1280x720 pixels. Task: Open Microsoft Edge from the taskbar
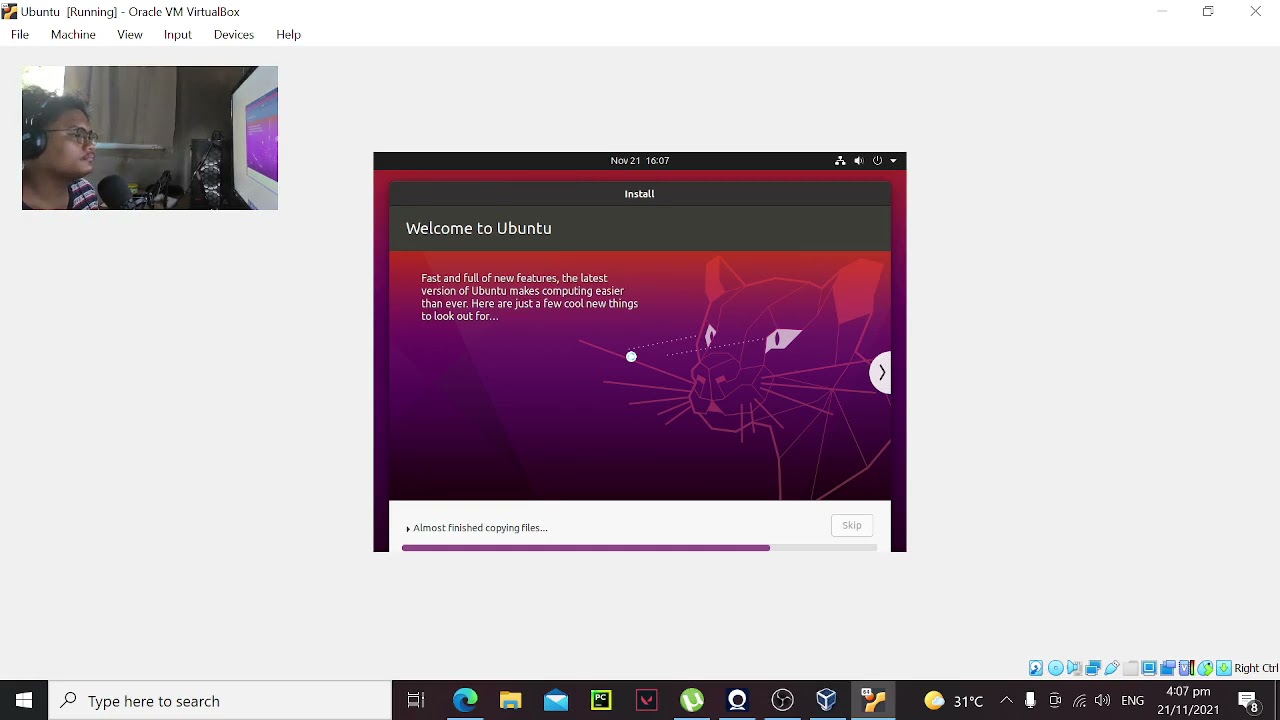point(465,701)
